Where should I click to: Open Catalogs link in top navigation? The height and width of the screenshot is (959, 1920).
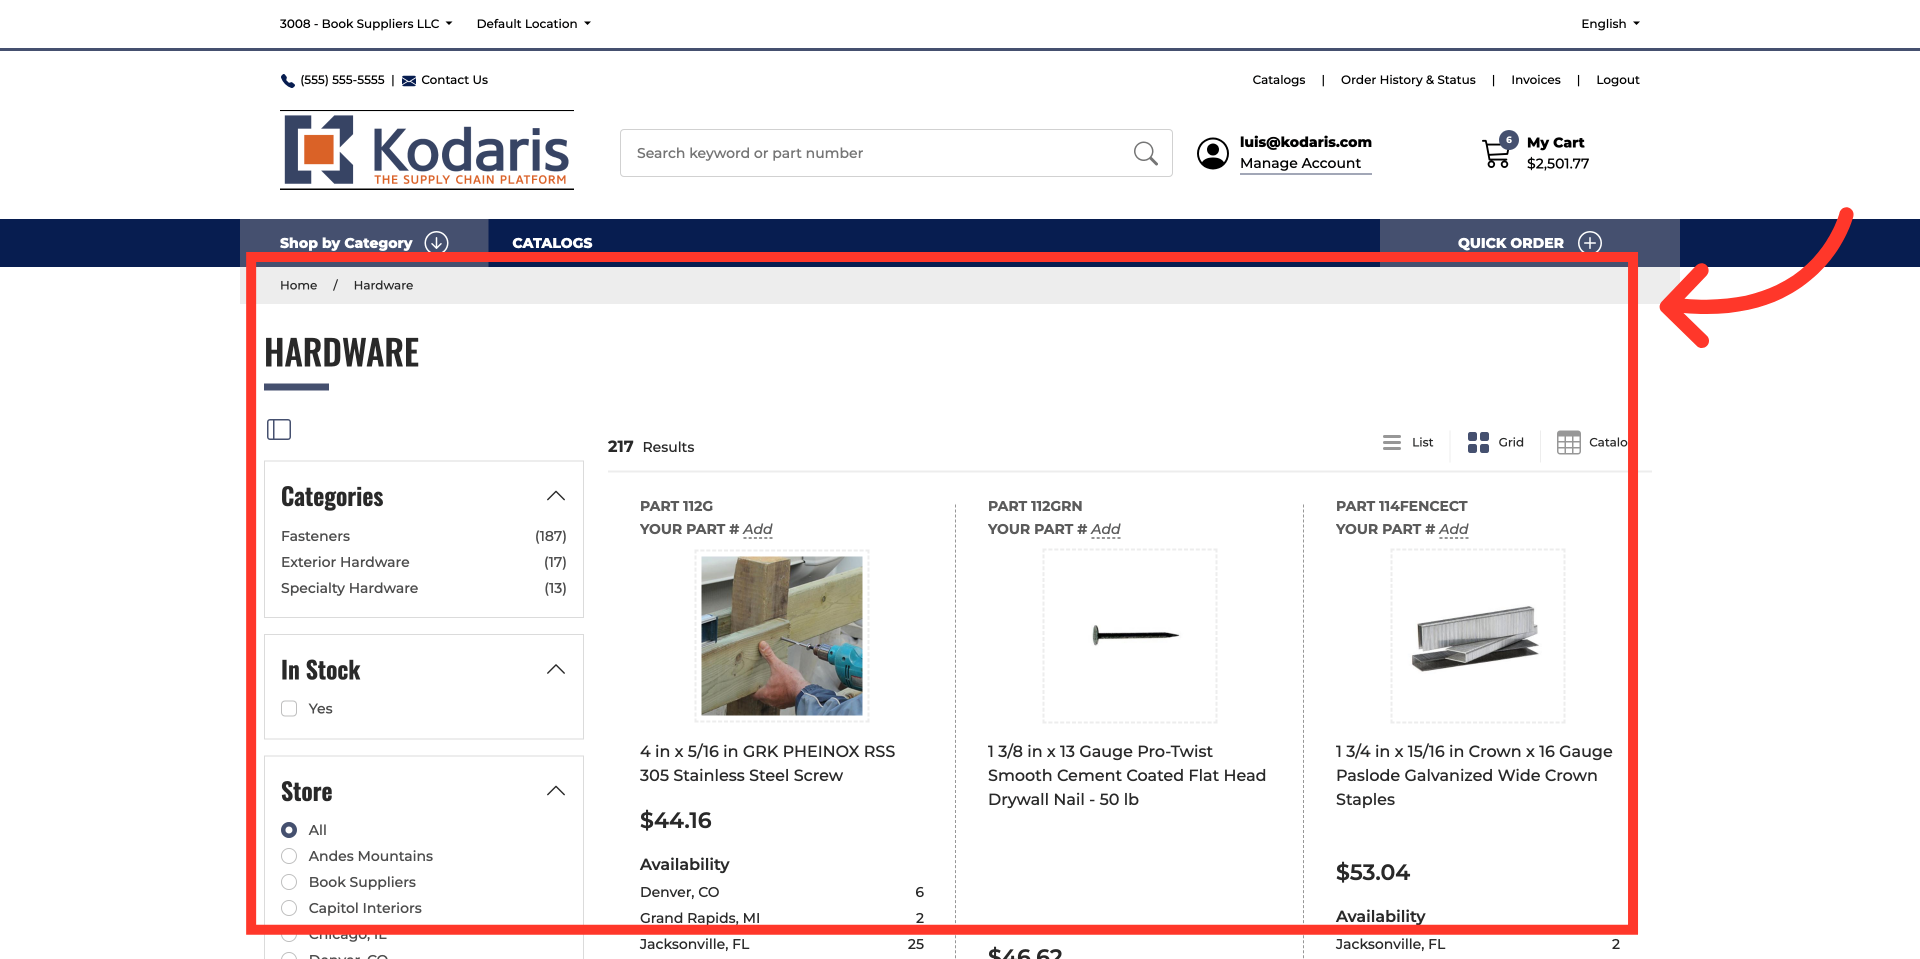pyautogui.click(x=1279, y=80)
